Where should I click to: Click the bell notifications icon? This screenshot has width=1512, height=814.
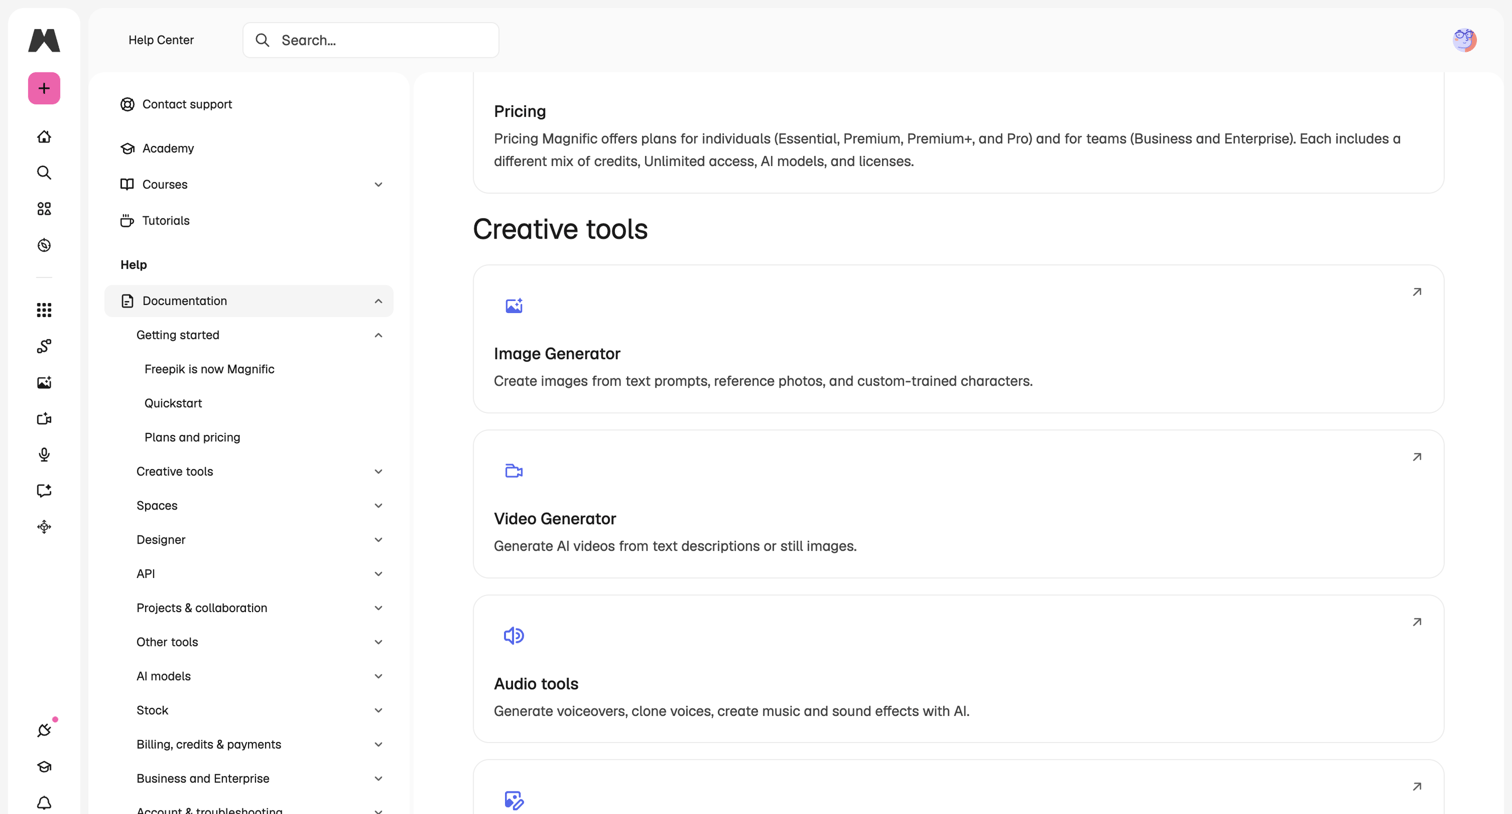44,803
